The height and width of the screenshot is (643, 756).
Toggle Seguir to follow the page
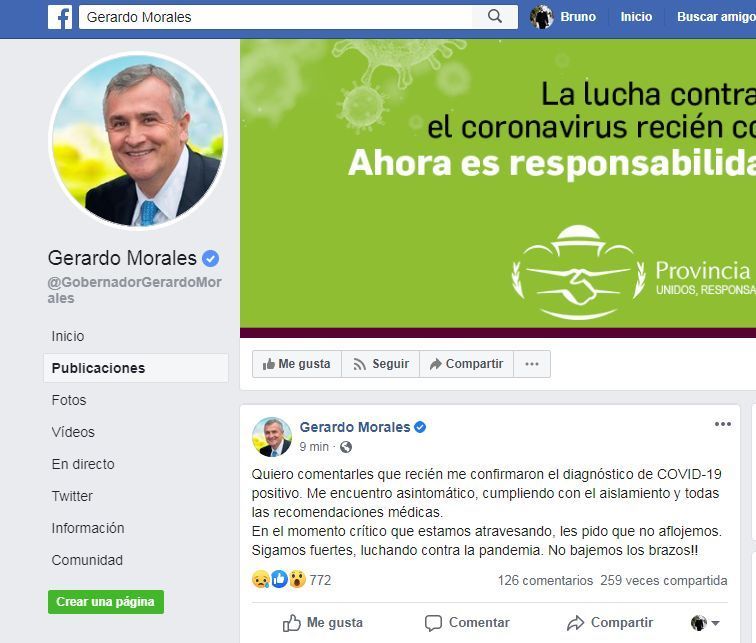tap(380, 364)
